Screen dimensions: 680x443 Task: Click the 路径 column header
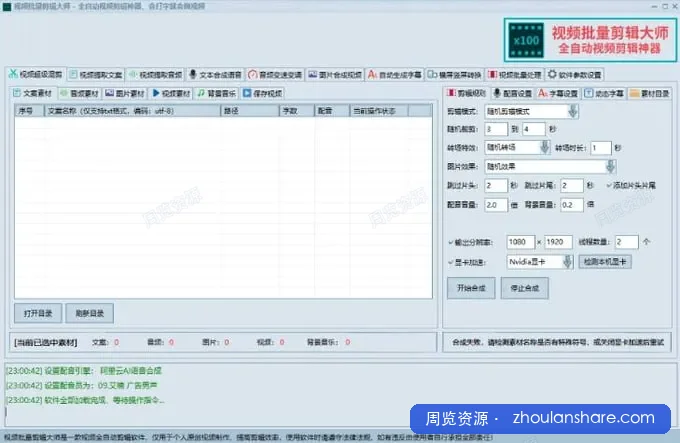tap(250, 111)
